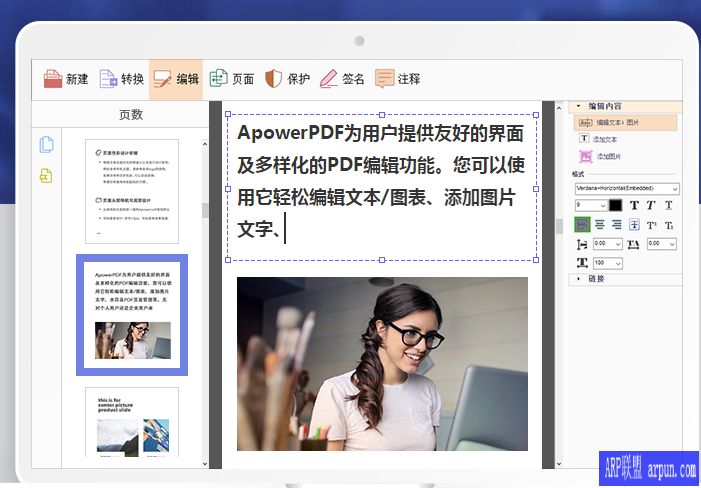This screenshot has width=701, height=488.
Task: Click the 添加文本 (Add text) option
Action: click(x=605, y=139)
